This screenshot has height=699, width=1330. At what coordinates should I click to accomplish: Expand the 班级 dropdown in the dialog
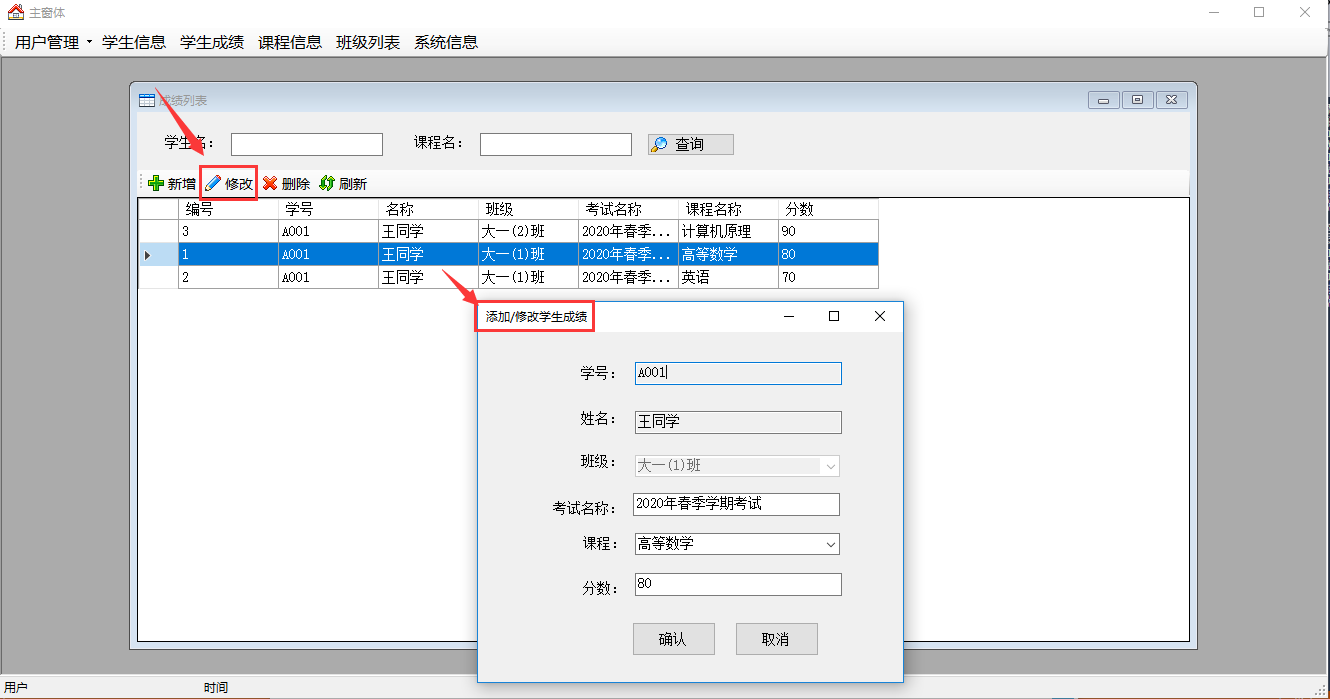tap(829, 466)
